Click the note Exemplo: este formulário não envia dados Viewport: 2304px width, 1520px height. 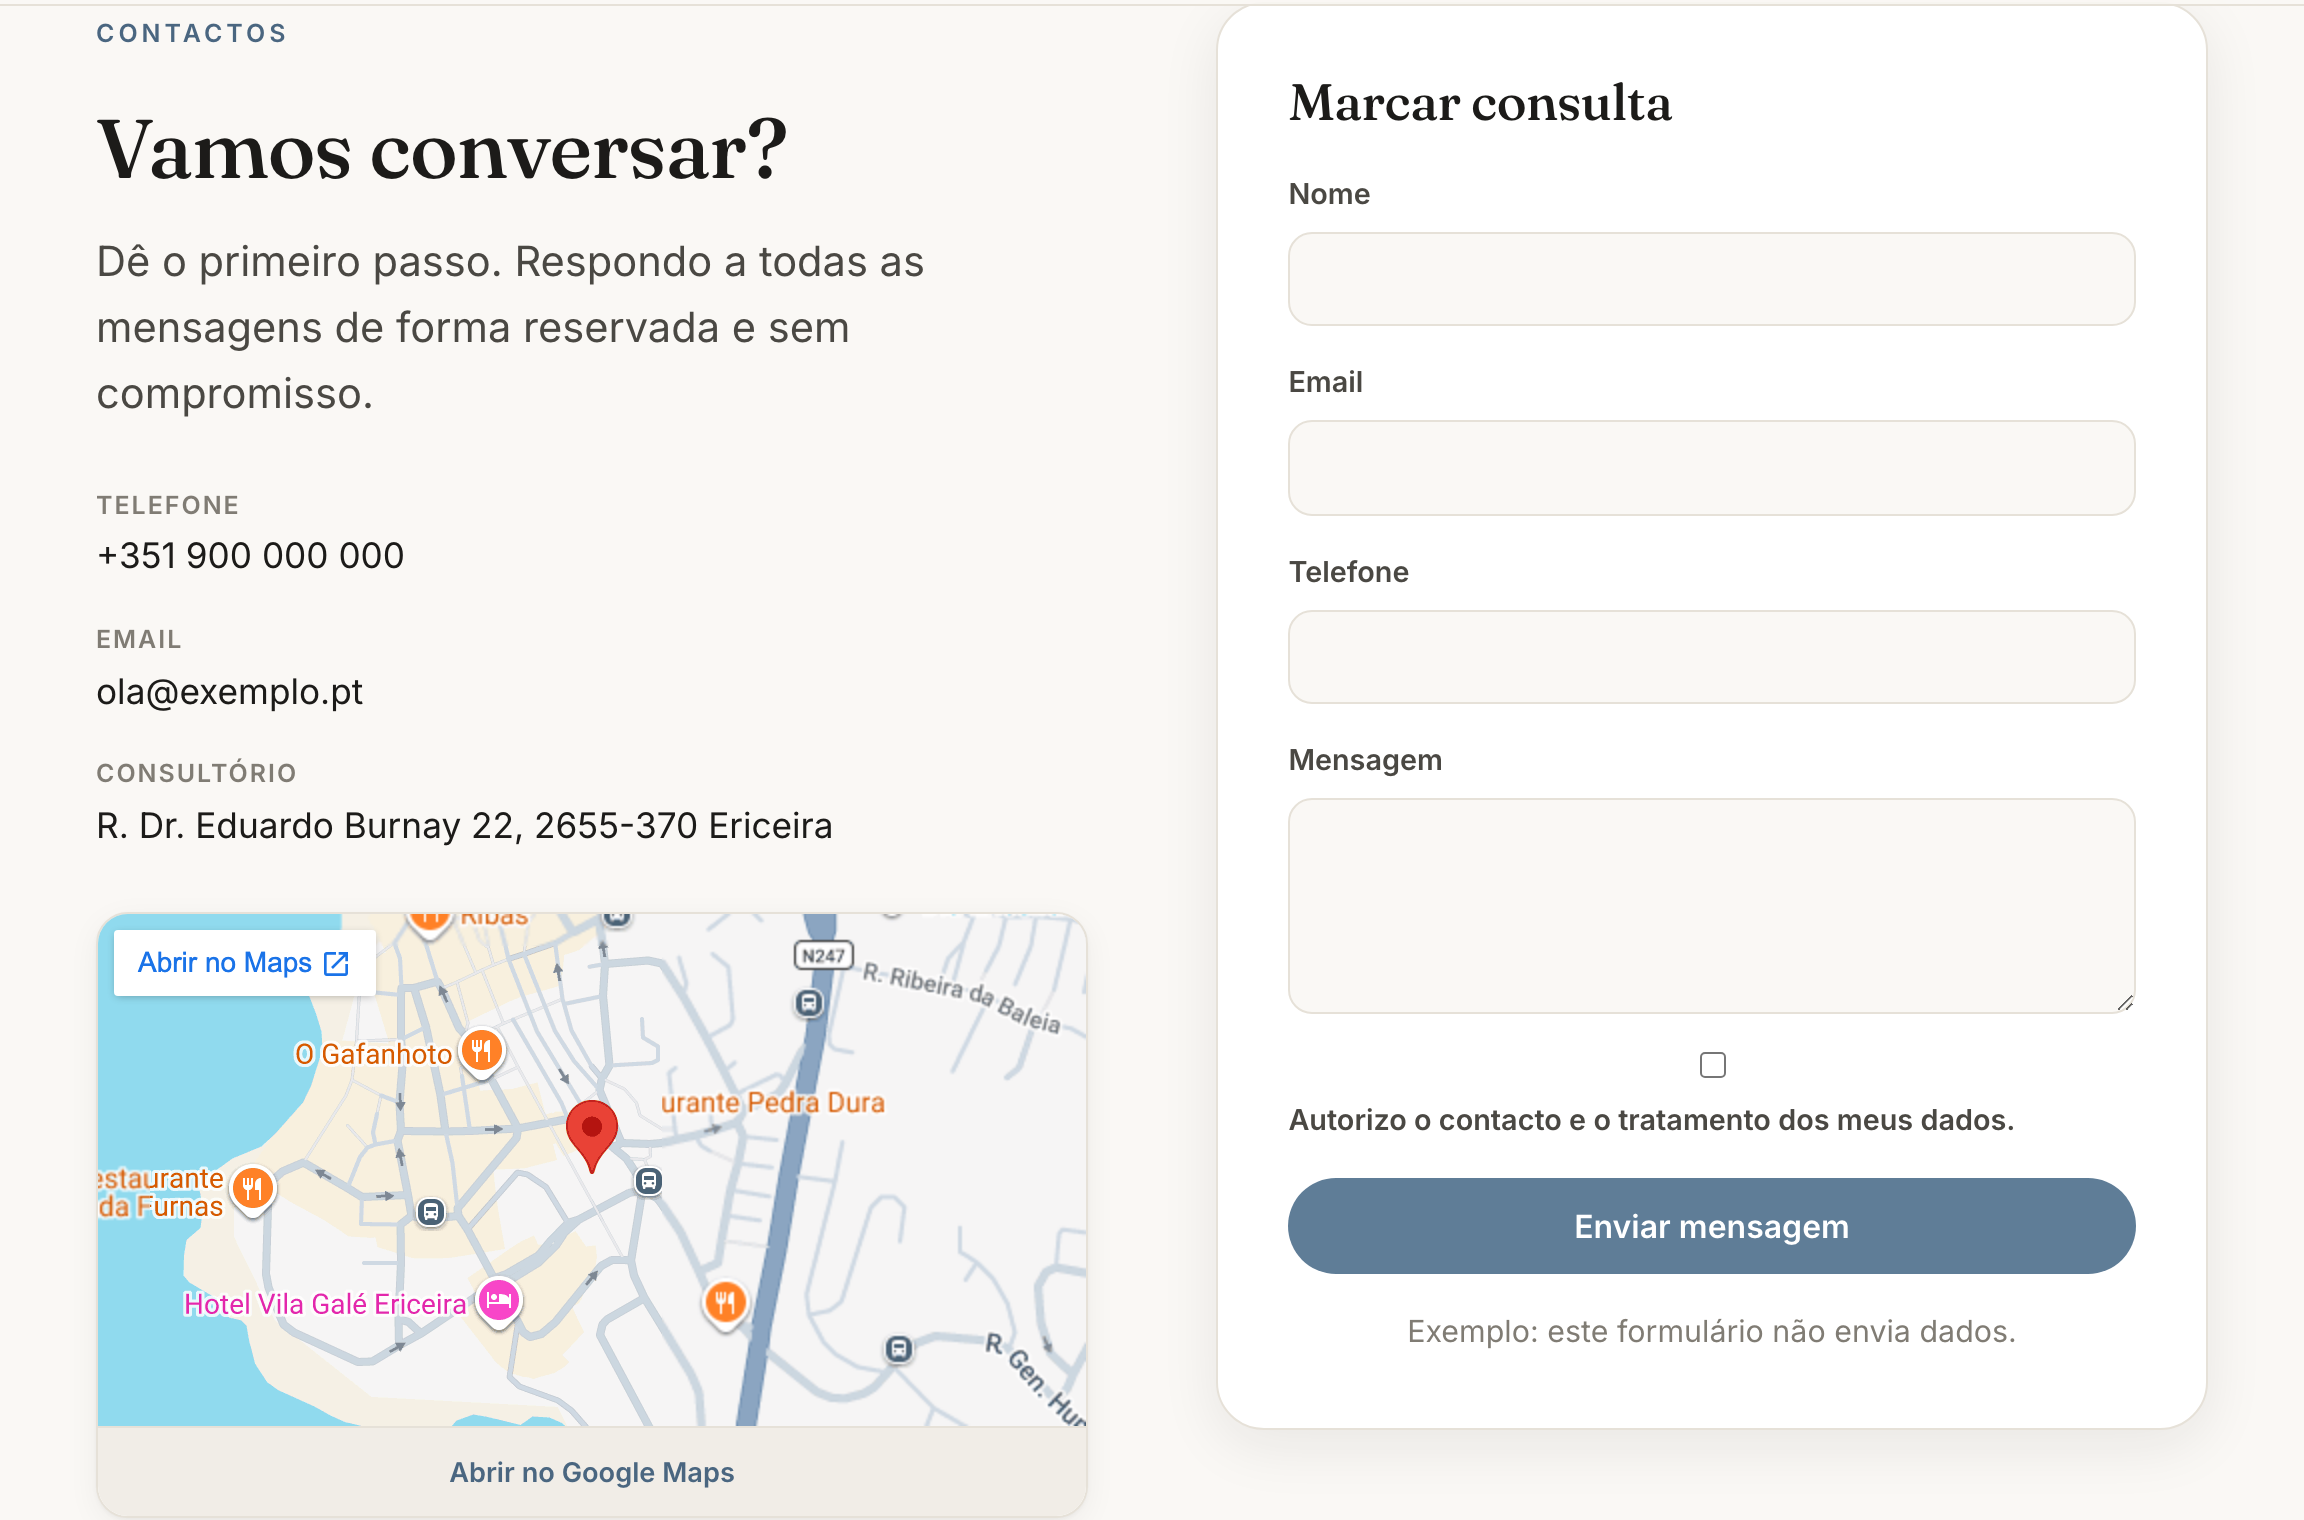(1711, 1332)
